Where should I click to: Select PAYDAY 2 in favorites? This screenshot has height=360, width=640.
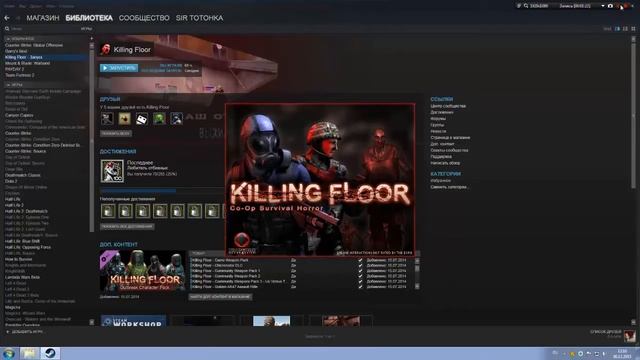pyautogui.click(x=14, y=69)
